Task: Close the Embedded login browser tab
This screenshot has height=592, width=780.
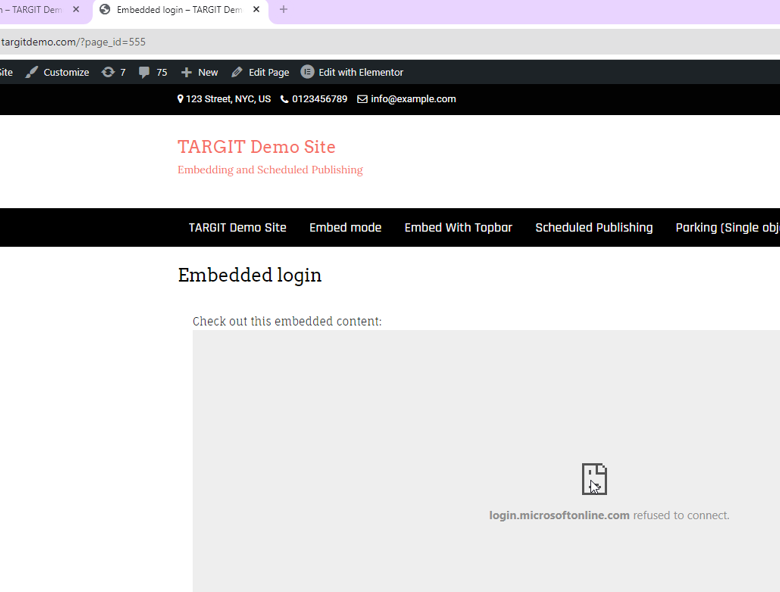Action: pos(257,10)
